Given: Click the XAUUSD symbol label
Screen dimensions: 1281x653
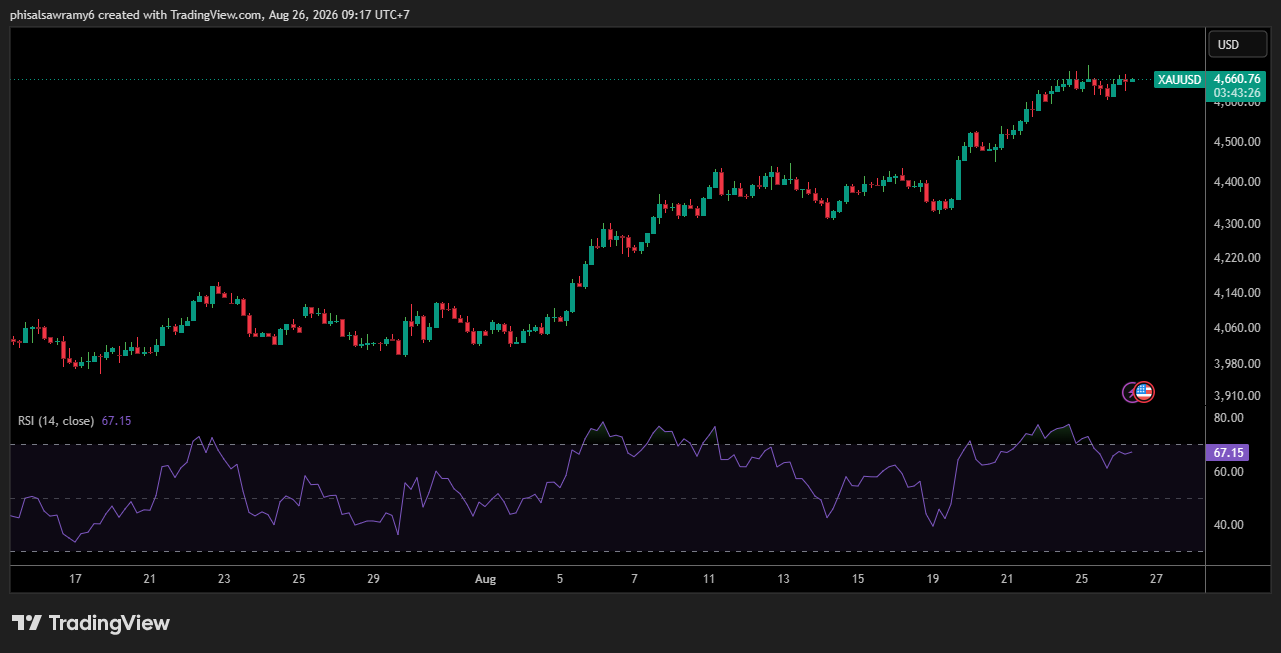Looking at the screenshot, I should pyautogui.click(x=1179, y=79).
